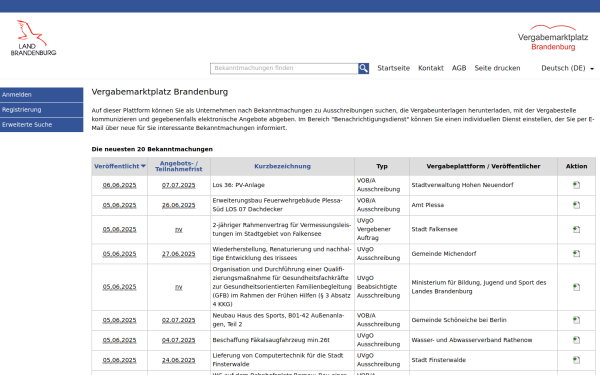Viewport: 600px width, 375px height.
Task: Open action icon for Amt Plessa row
Action: coord(576,205)
